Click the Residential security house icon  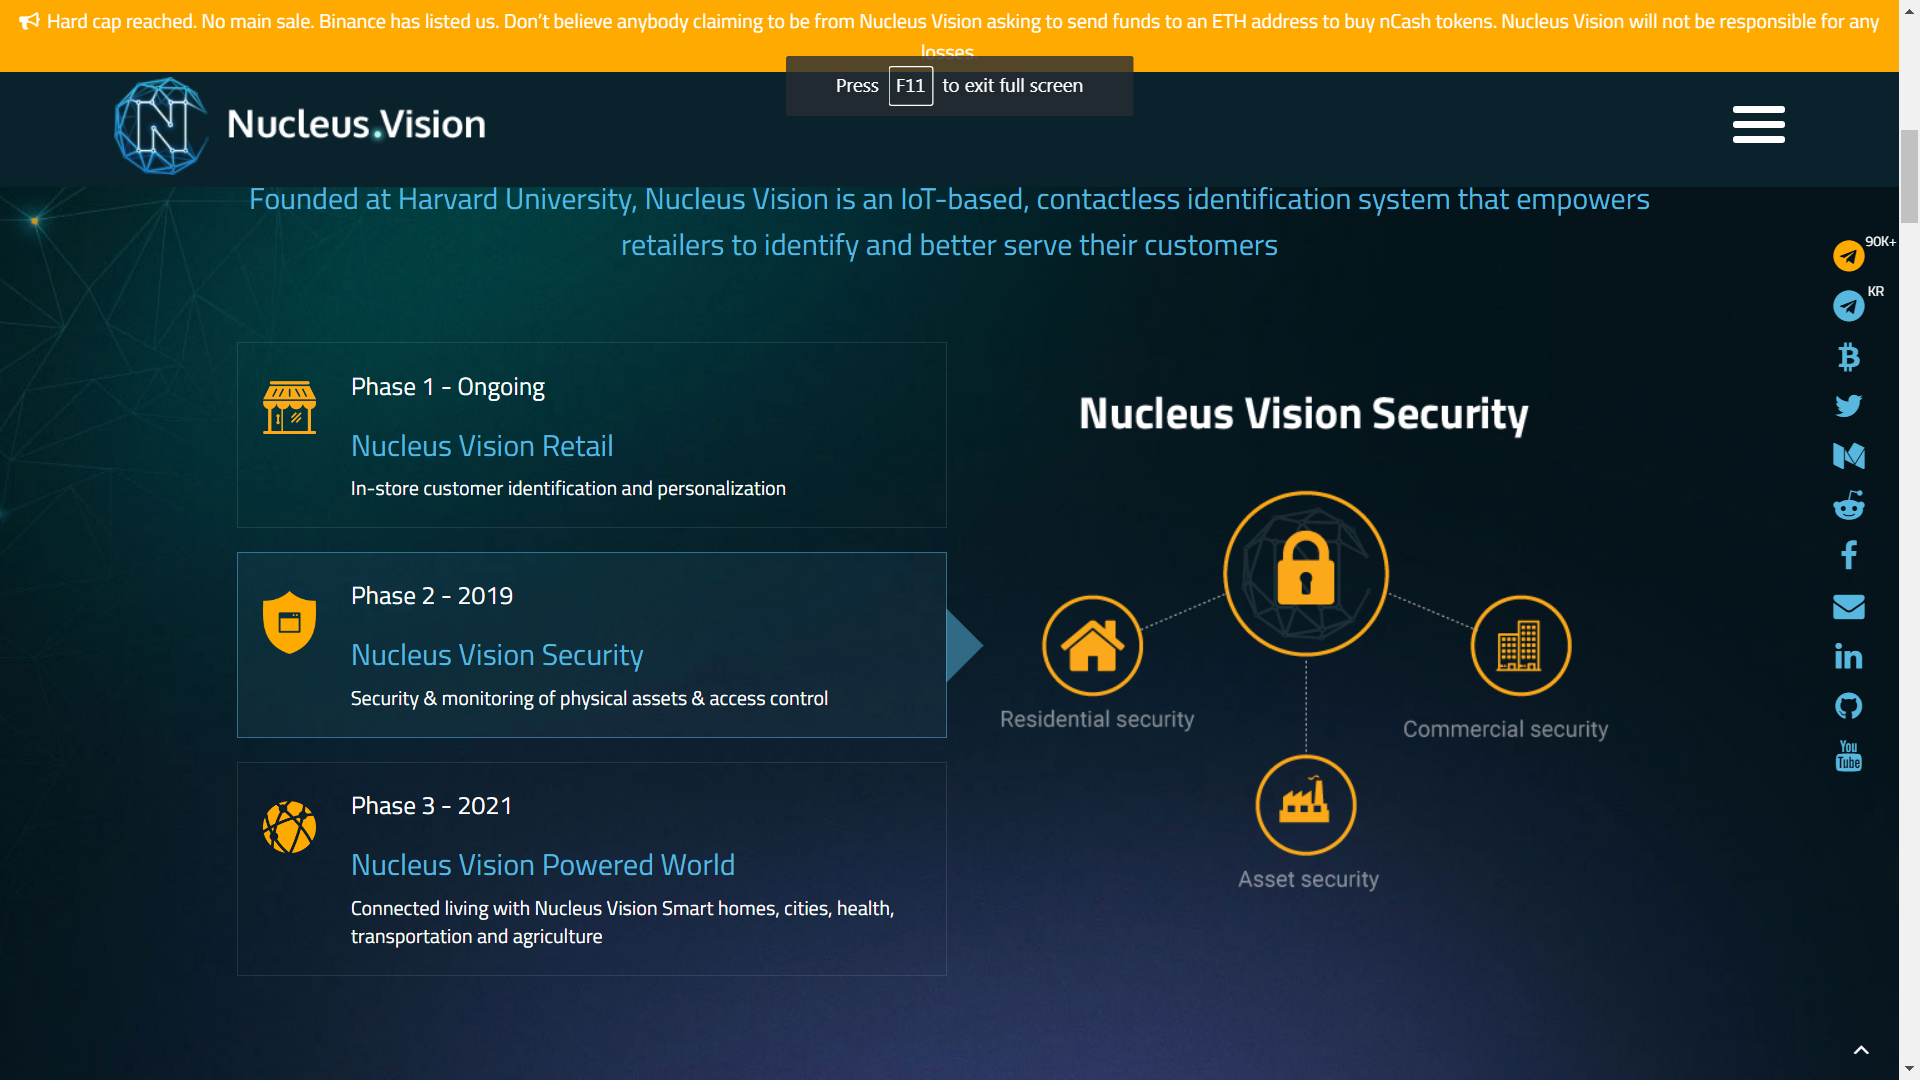[1092, 646]
